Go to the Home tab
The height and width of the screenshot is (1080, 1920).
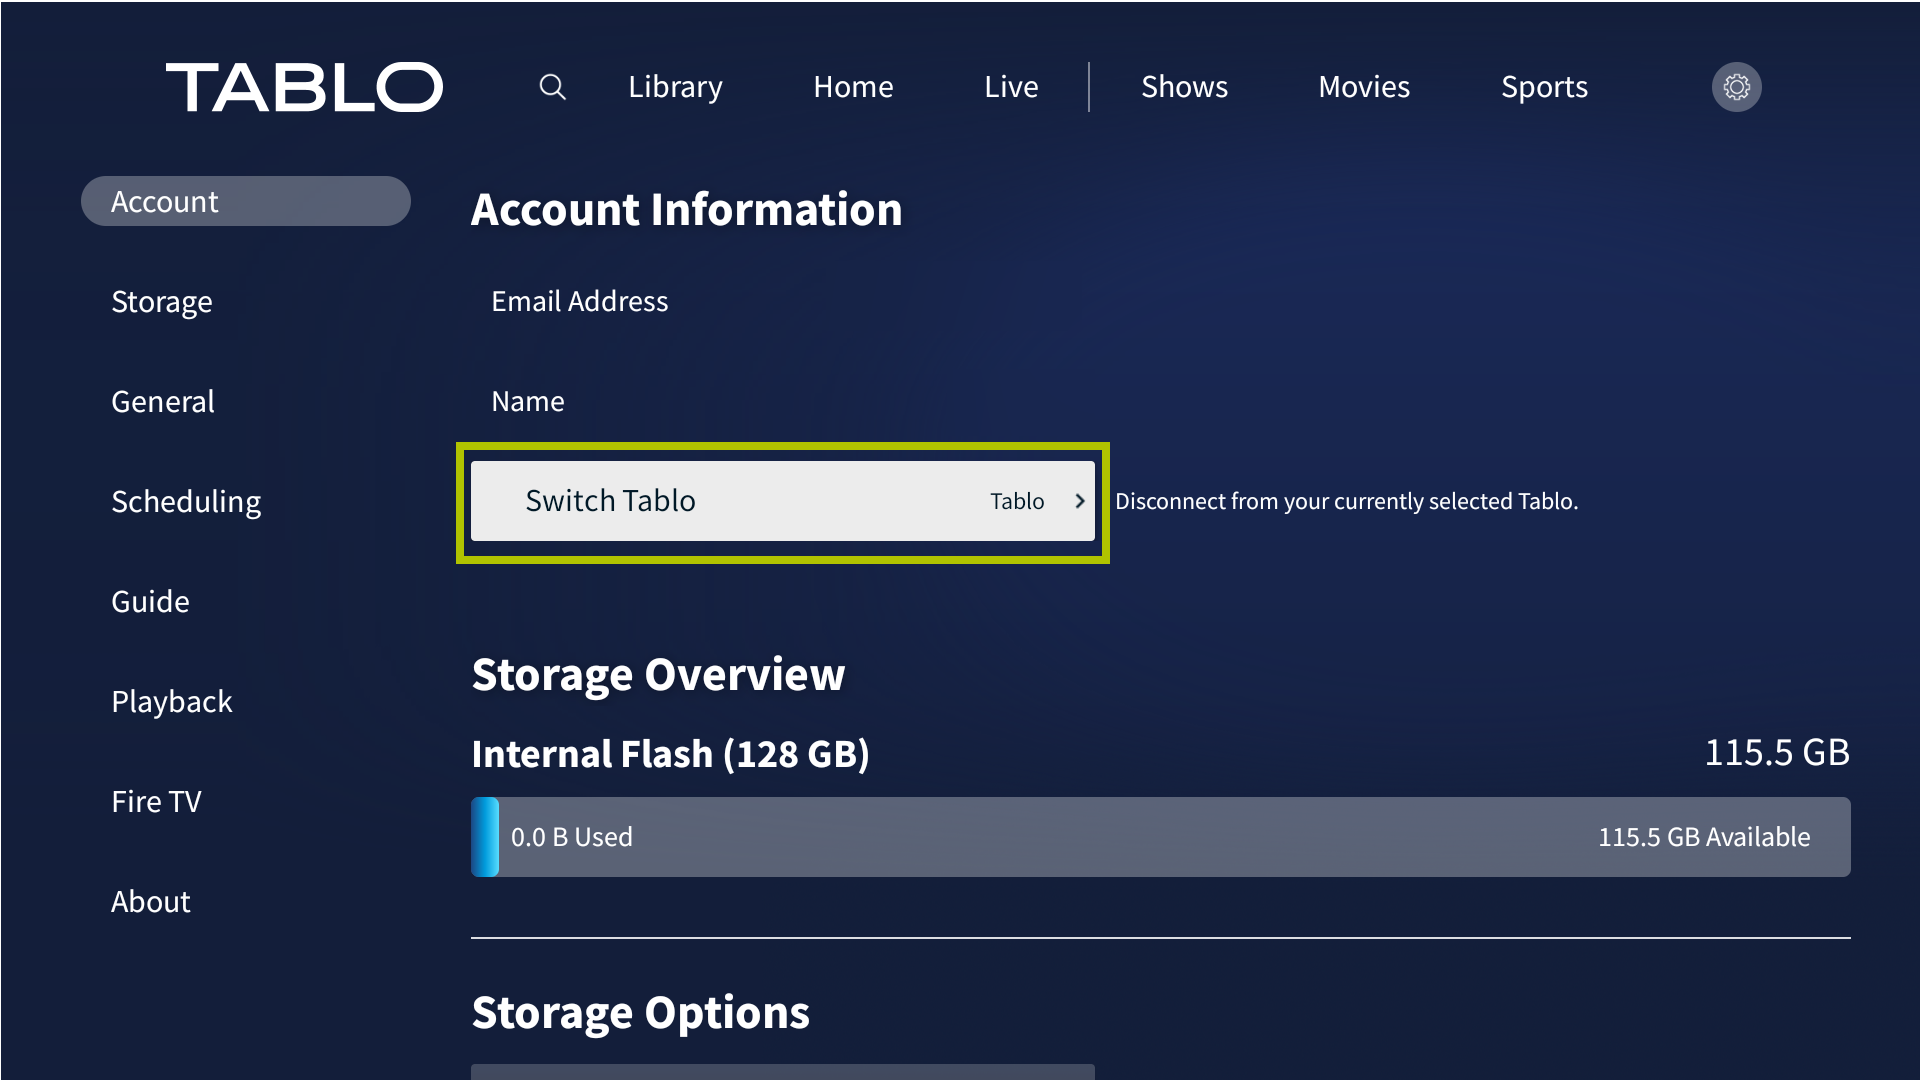(853, 87)
